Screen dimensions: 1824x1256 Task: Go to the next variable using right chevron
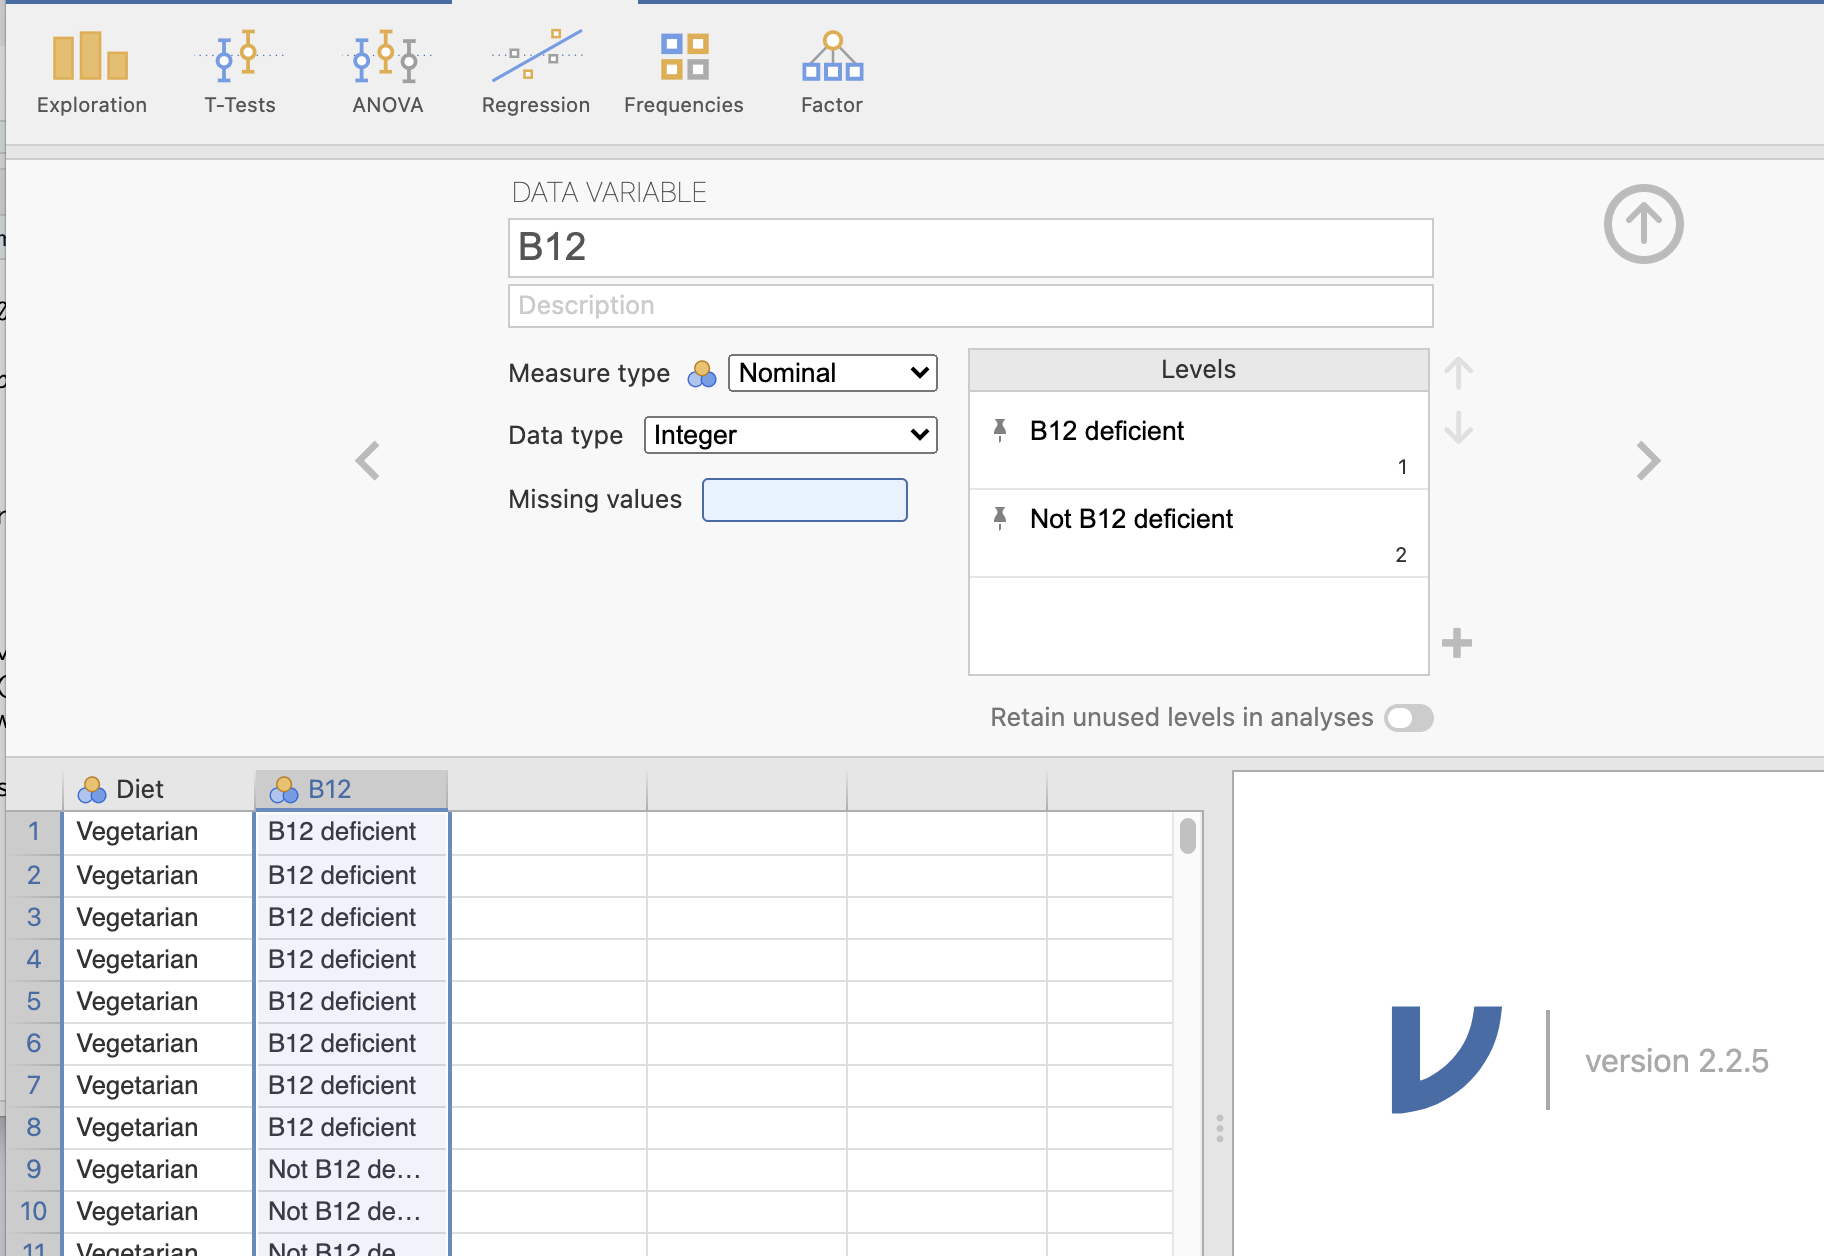(x=1646, y=460)
